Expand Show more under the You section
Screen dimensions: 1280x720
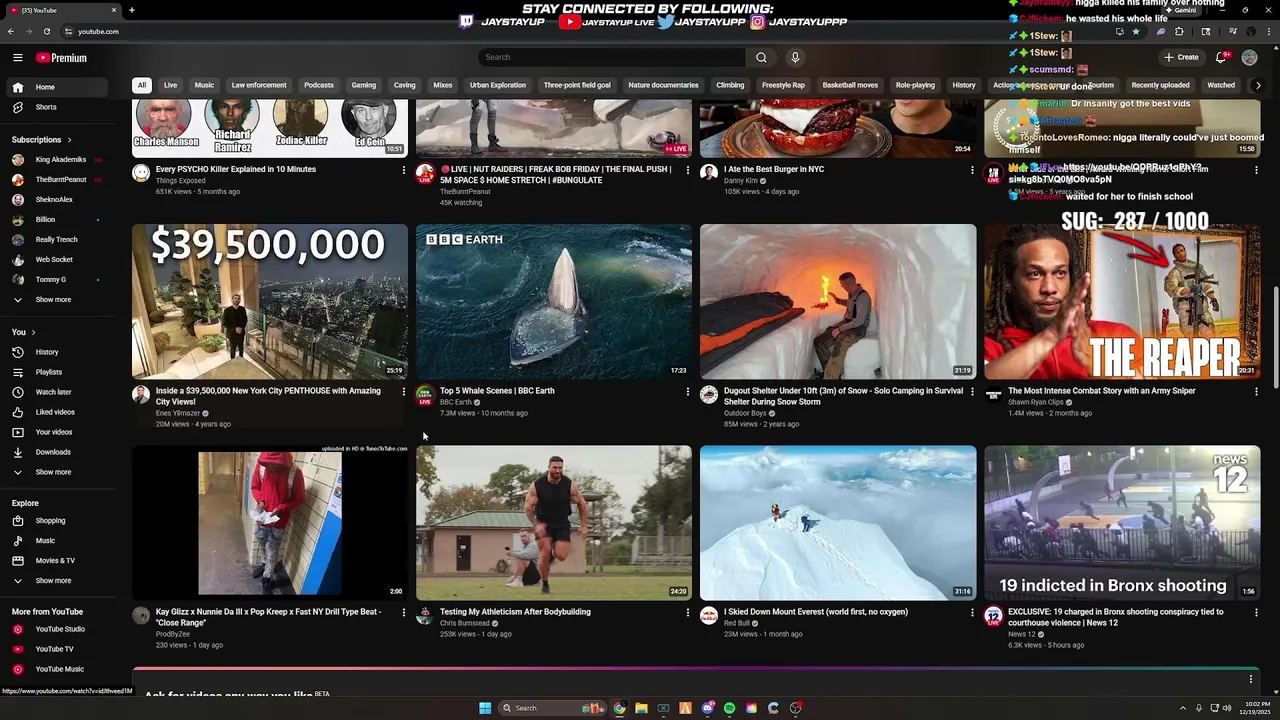tap(58, 472)
